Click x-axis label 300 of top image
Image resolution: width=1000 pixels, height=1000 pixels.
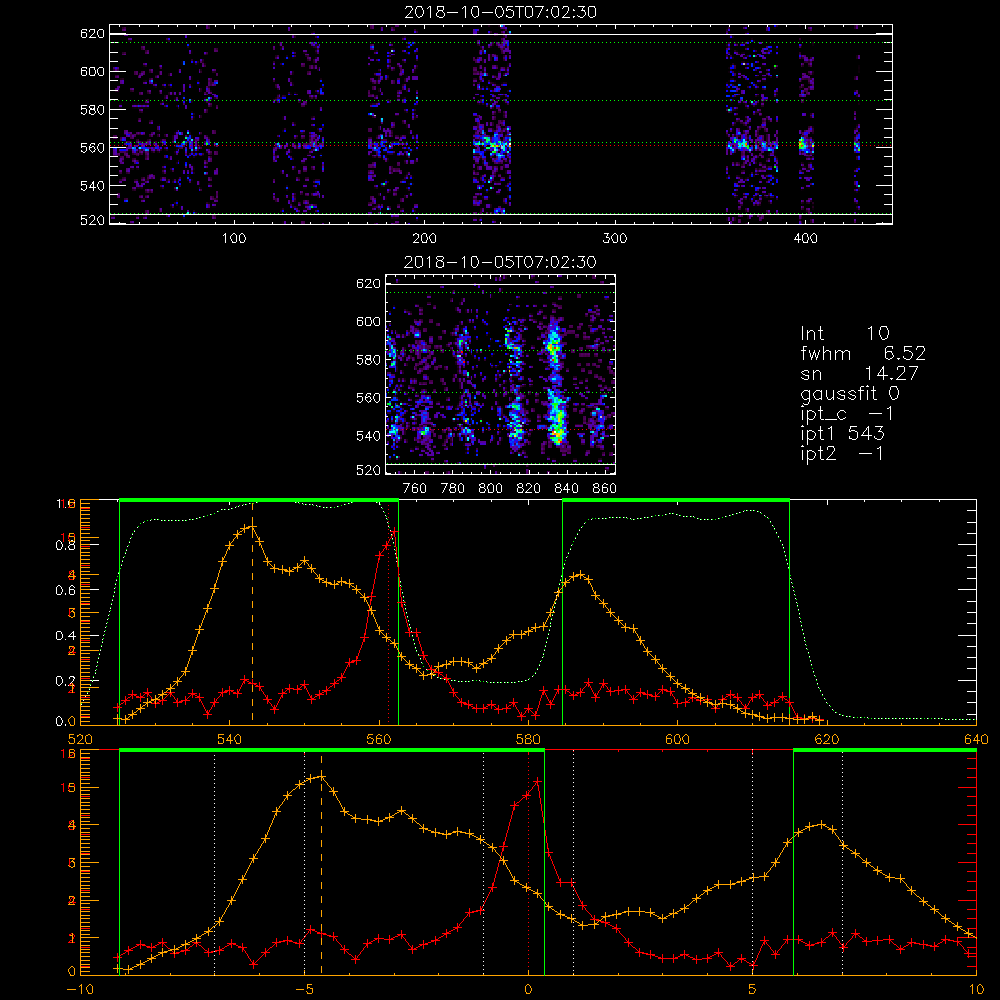[614, 239]
